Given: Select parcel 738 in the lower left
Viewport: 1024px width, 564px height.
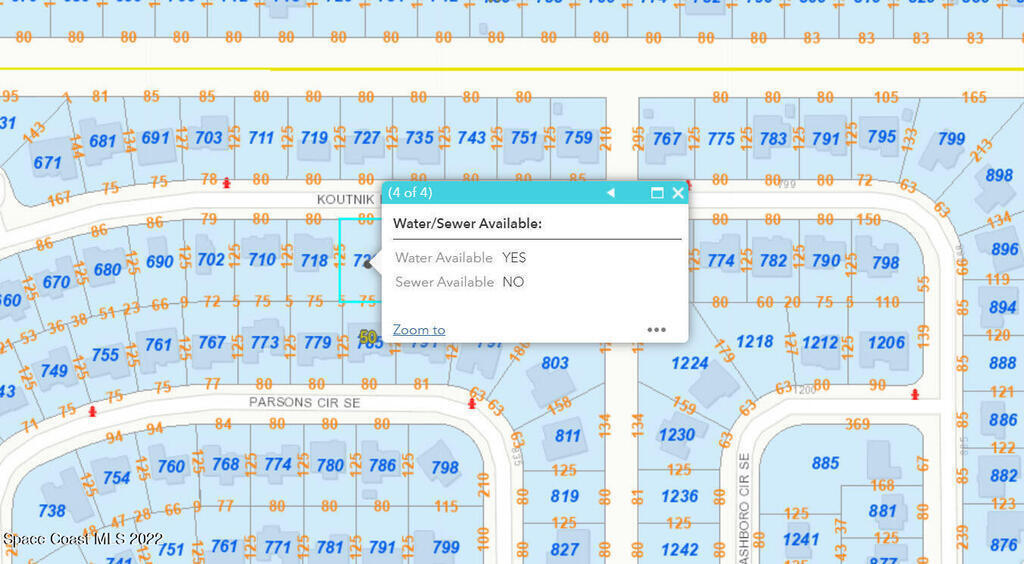Looking at the screenshot, I should pos(51,510).
